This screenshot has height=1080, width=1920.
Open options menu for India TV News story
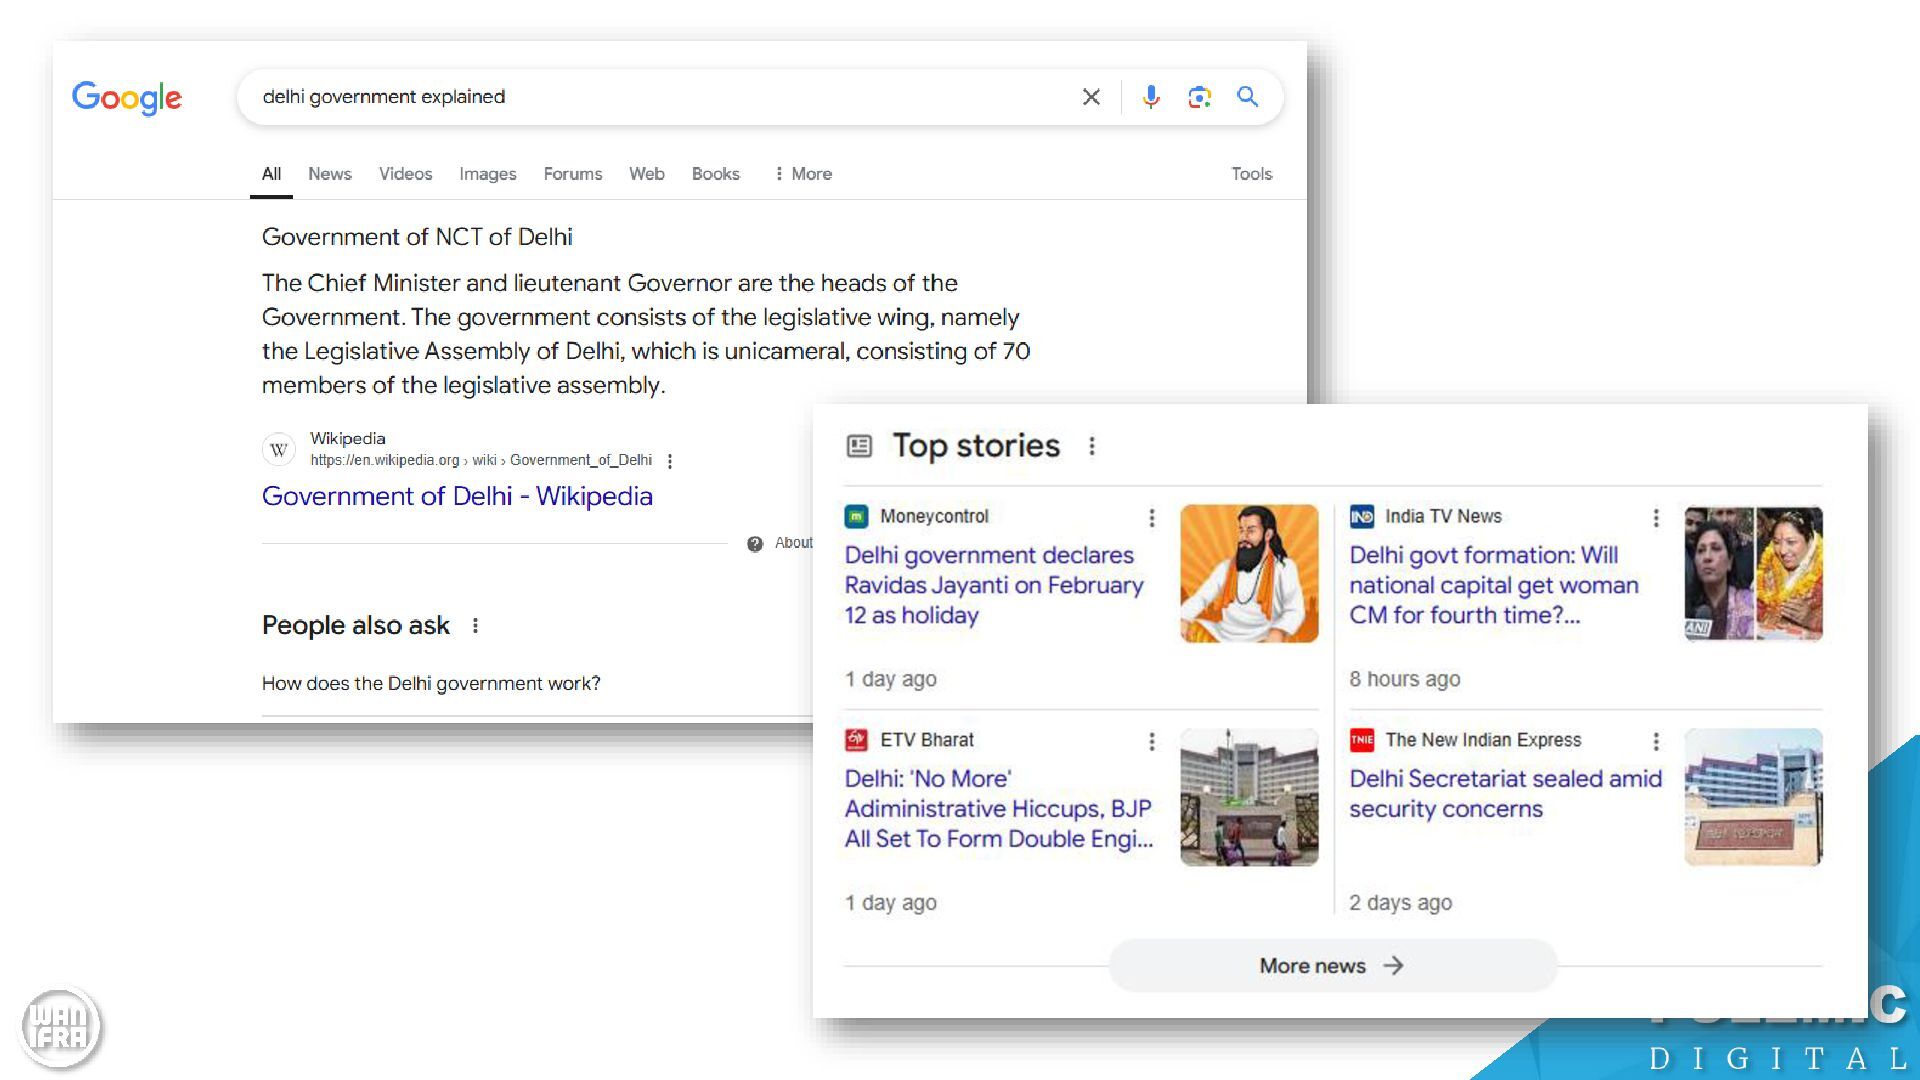coord(1656,517)
